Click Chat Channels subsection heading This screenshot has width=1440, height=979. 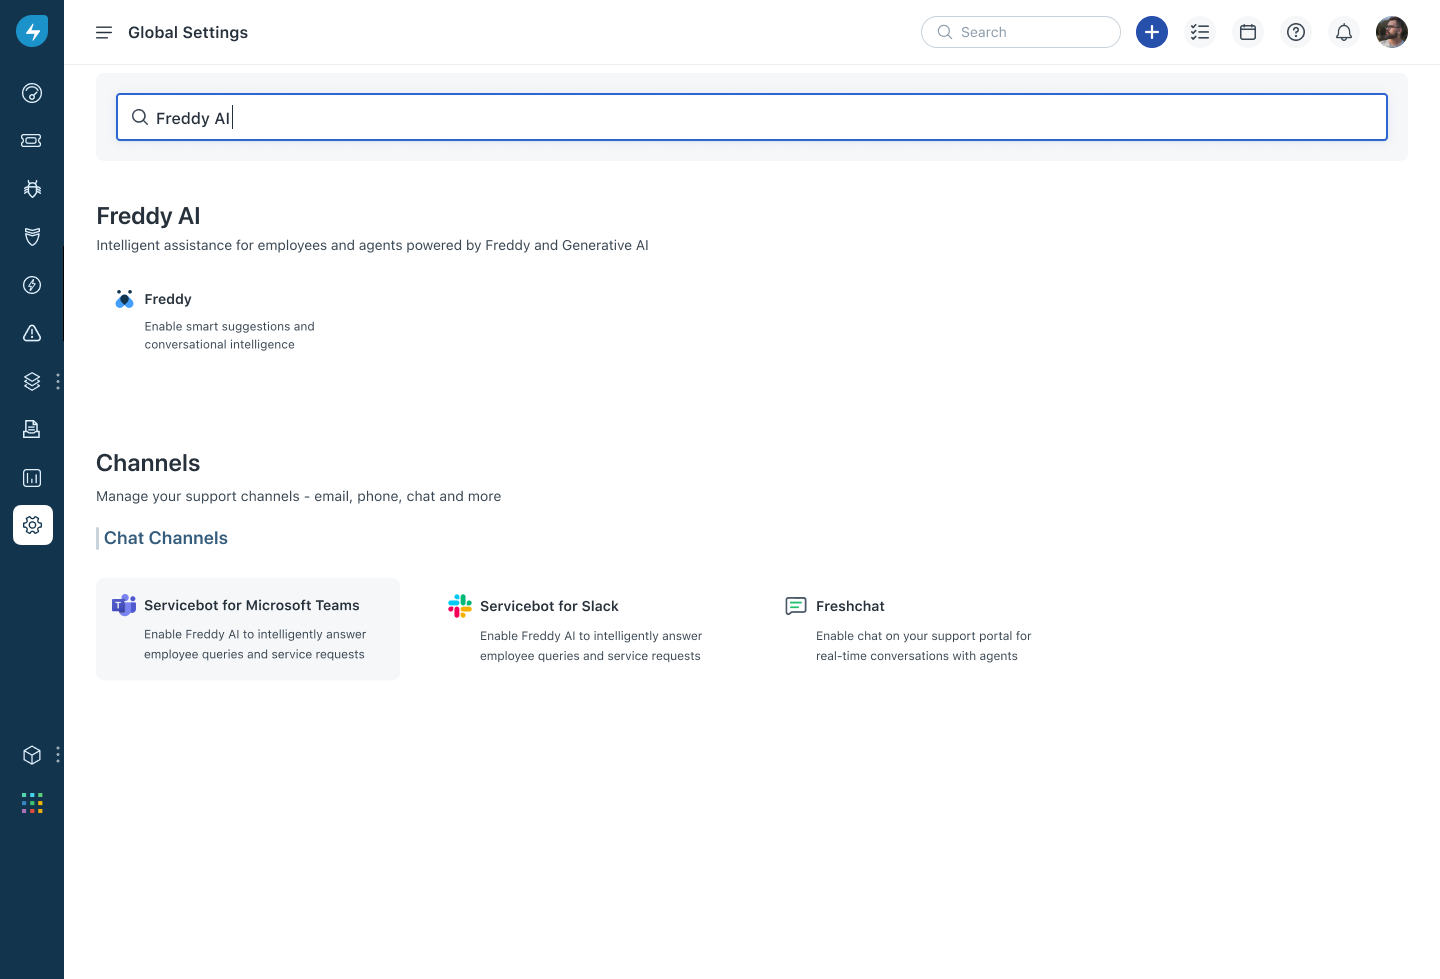166,538
